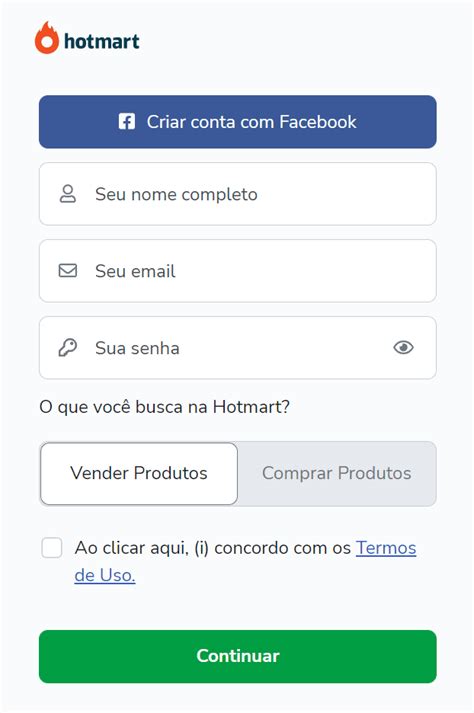
Task: Switch to the Comprar Produtos option
Action: (337, 473)
